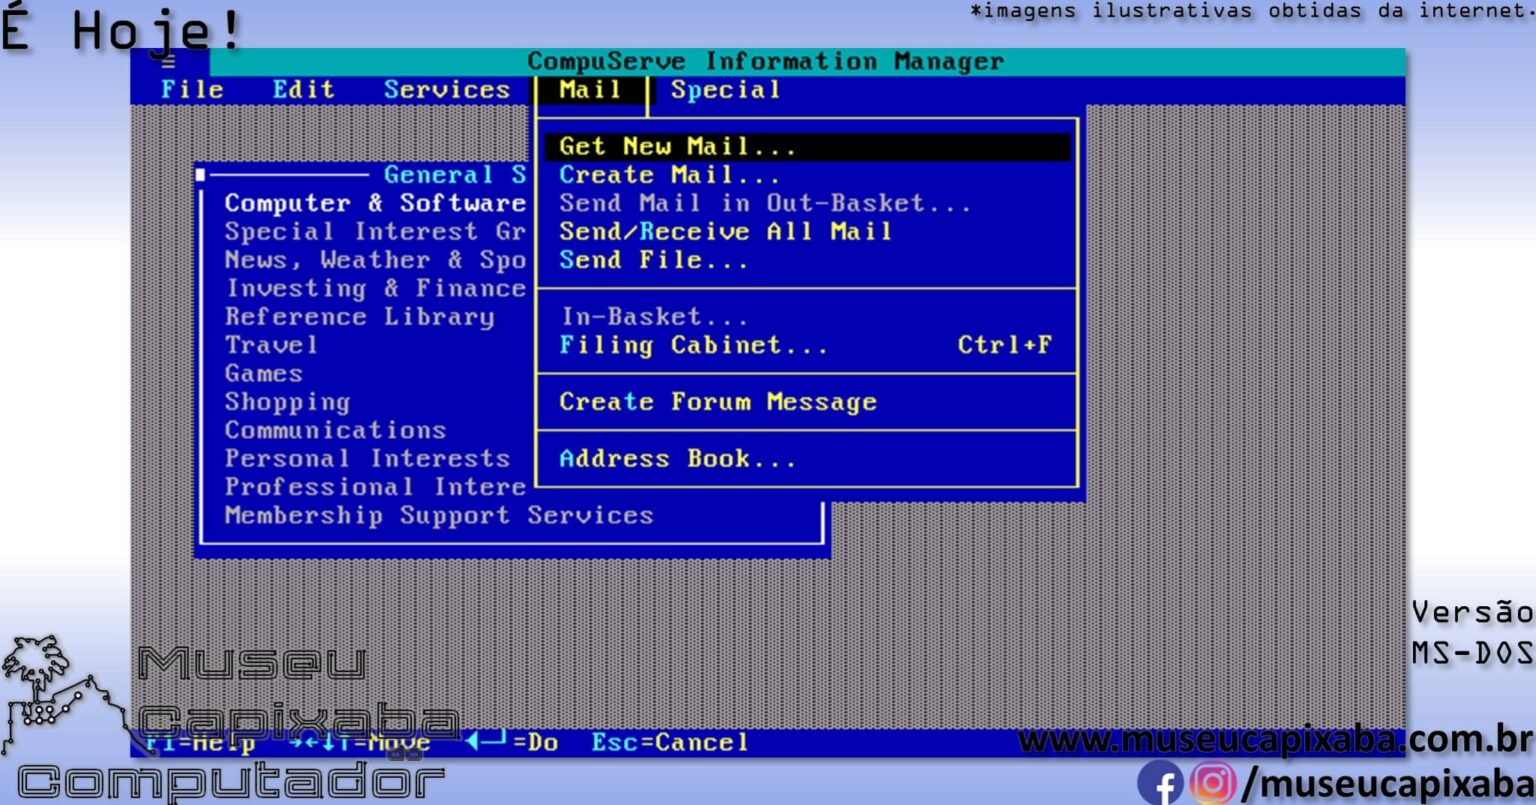Choose Send/Receive All Mail

click(x=725, y=232)
